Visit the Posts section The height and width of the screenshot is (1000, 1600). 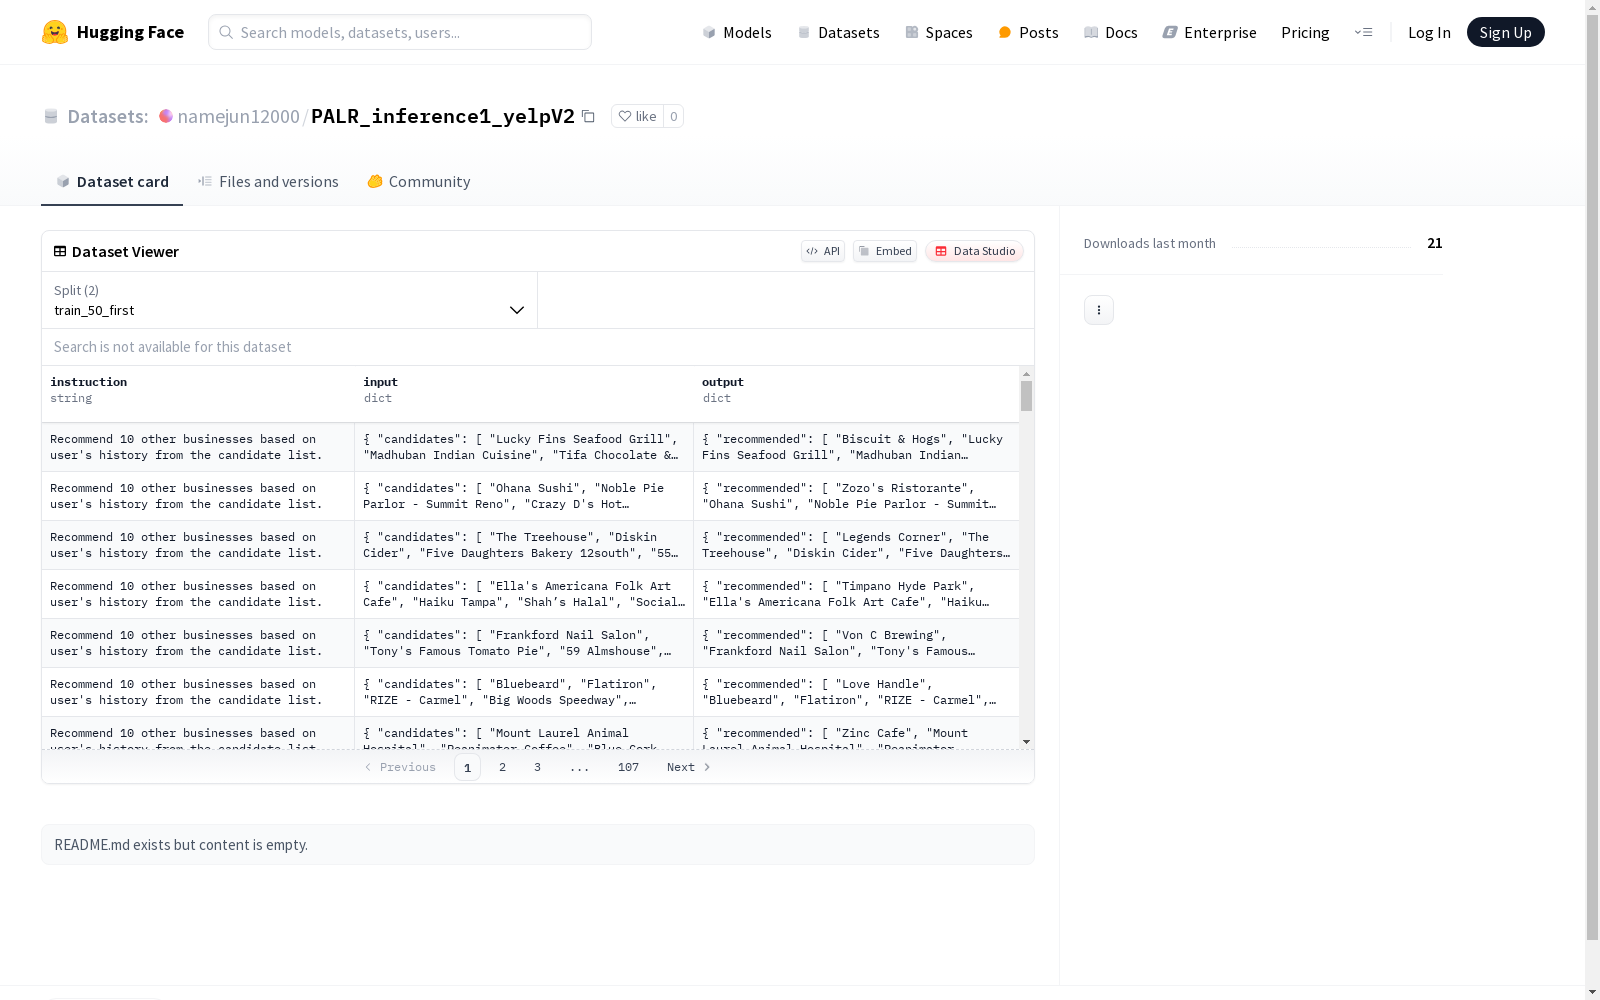coord(1028,32)
